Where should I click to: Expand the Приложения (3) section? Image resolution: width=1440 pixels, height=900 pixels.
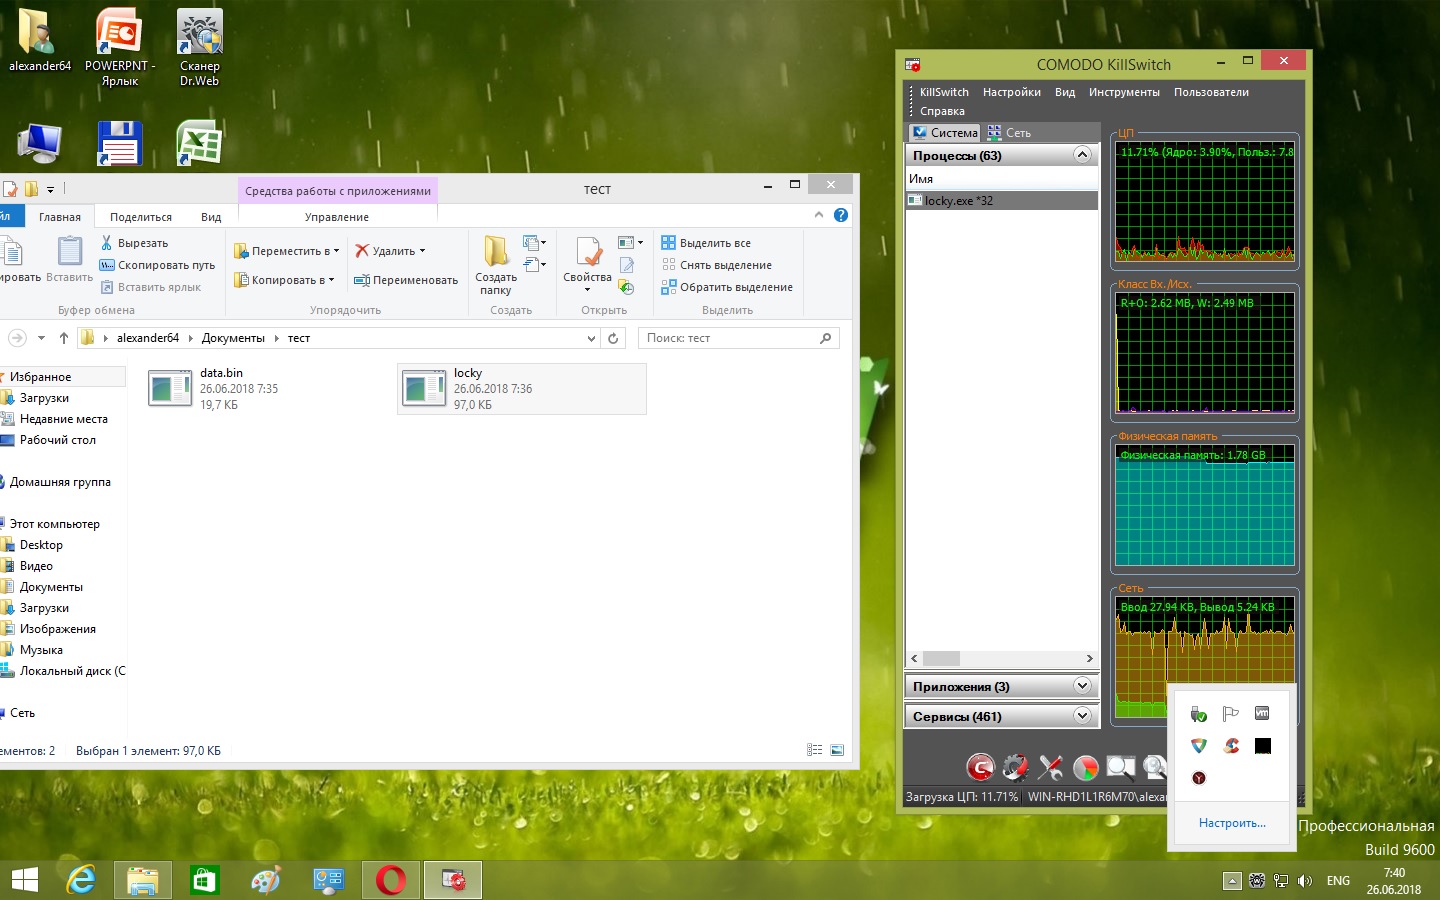point(1081,686)
